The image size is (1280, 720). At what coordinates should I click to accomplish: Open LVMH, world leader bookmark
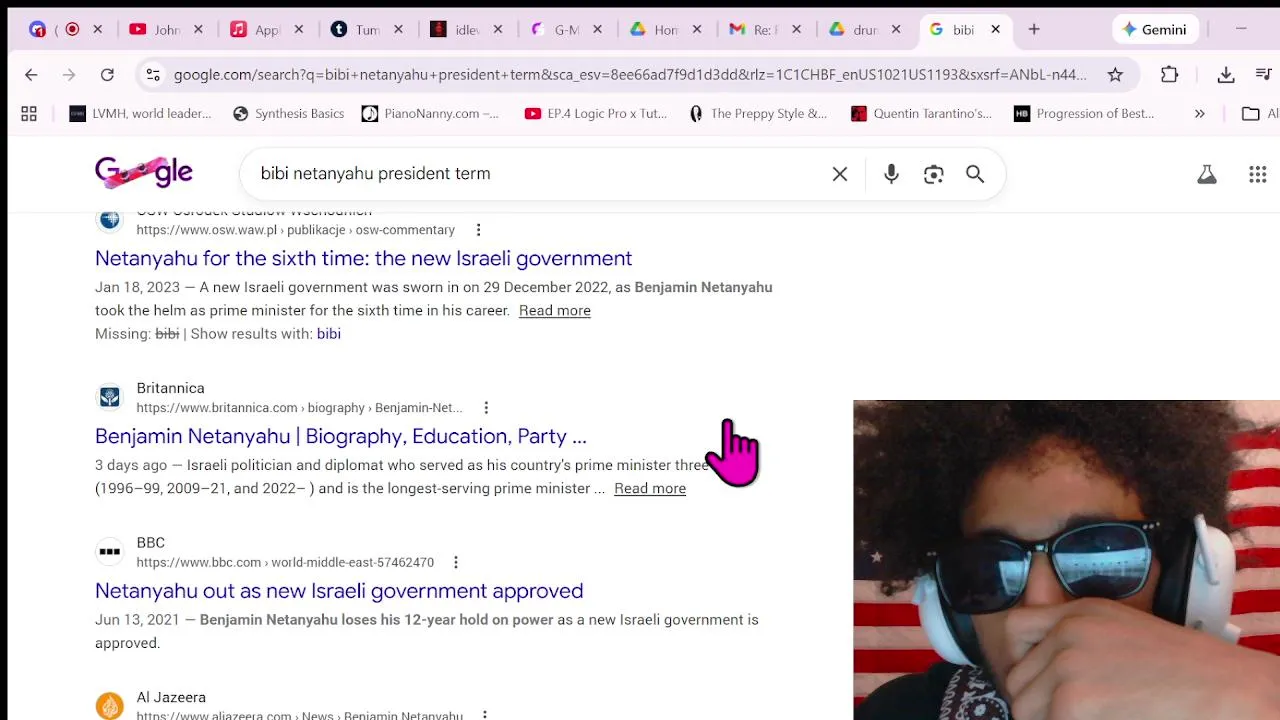140,114
